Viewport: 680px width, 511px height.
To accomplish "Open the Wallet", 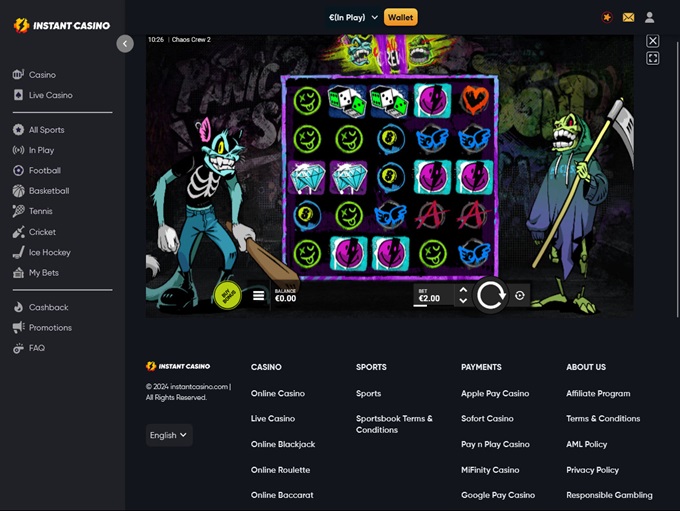I will click(x=400, y=17).
